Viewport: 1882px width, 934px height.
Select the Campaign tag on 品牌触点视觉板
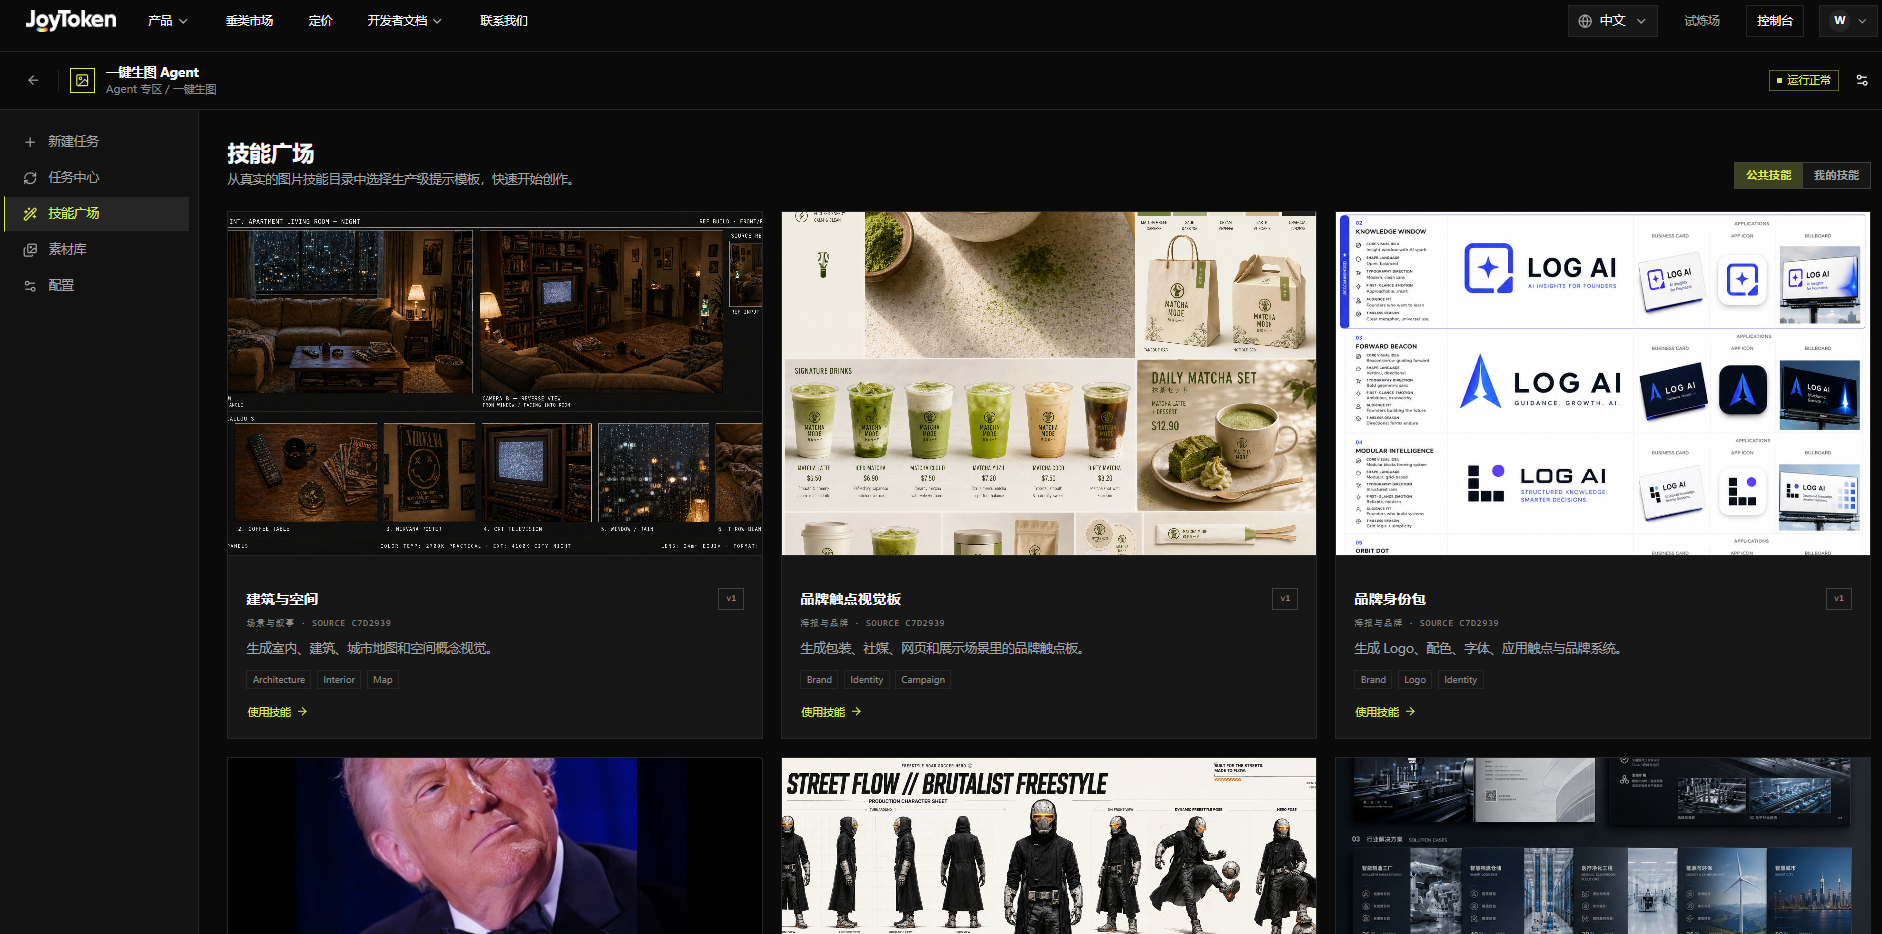coord(923,680)
